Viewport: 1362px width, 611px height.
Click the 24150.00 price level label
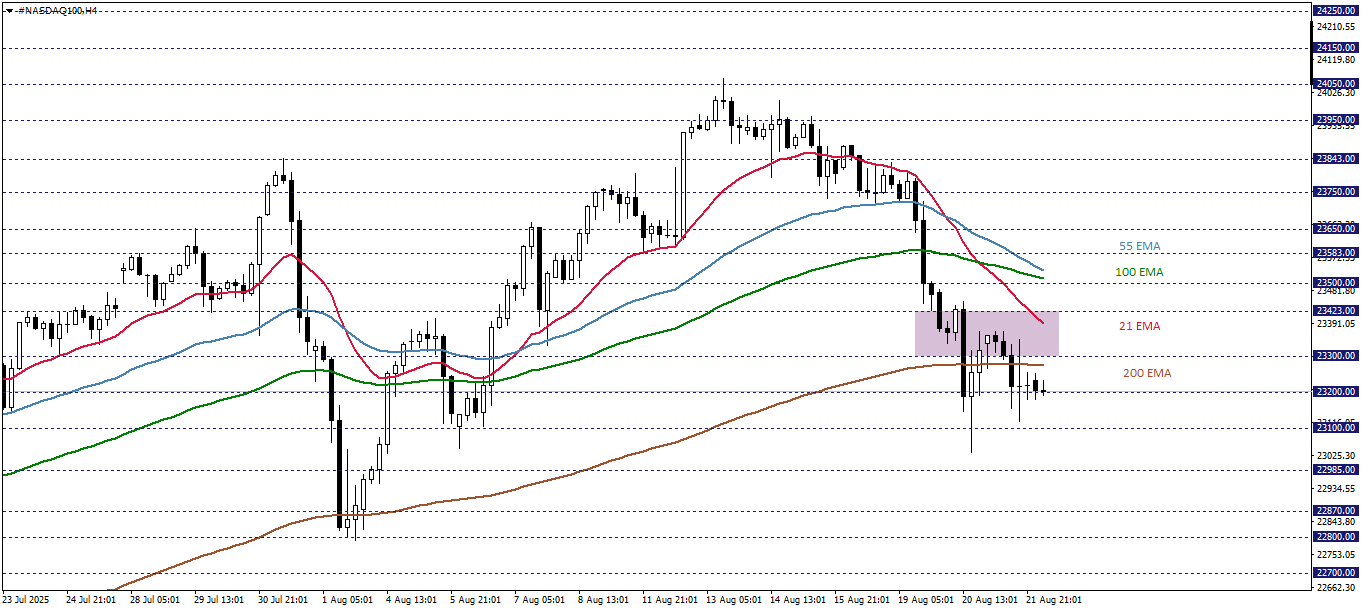[1335, 47]
